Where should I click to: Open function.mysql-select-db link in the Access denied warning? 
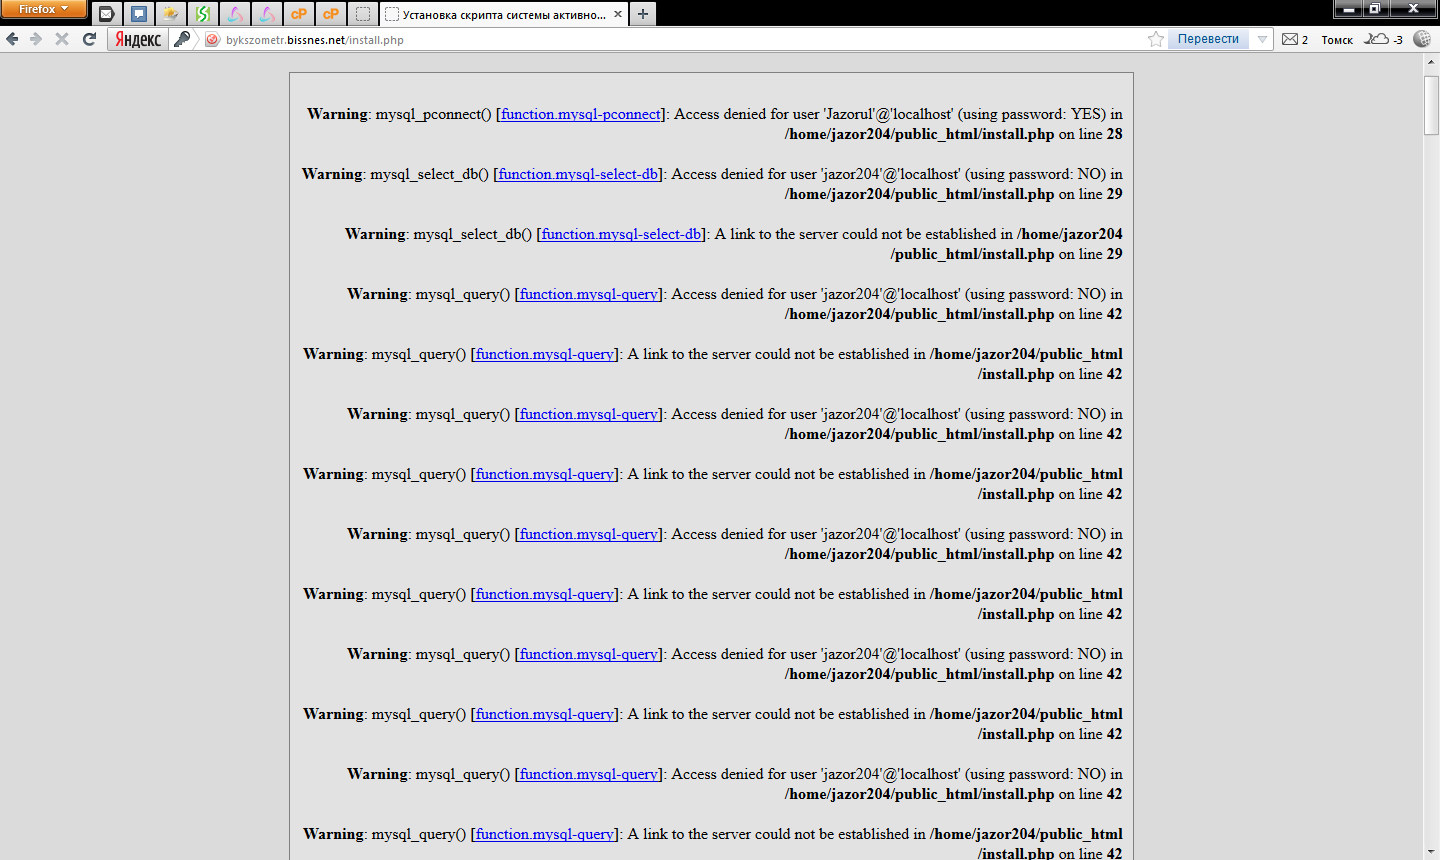click(578, 174)
